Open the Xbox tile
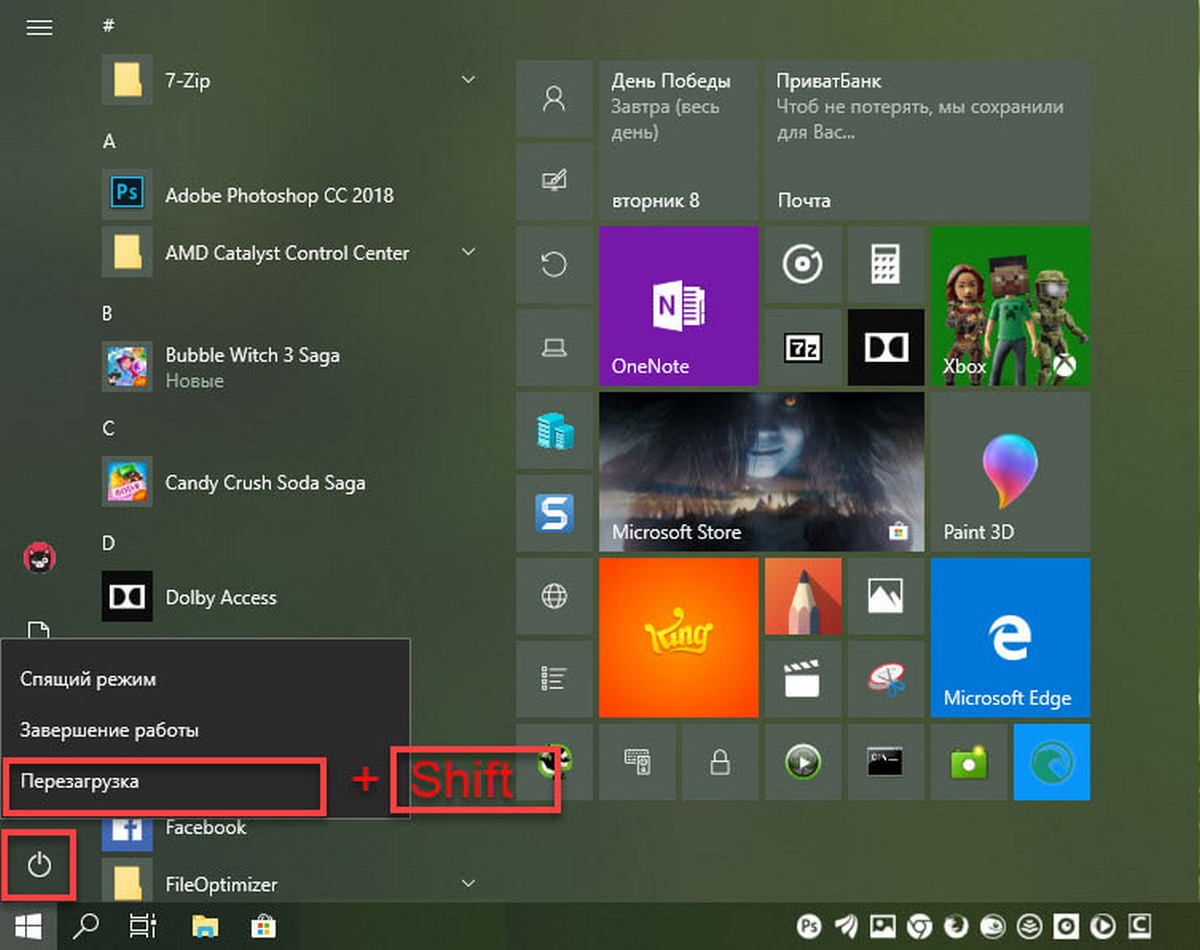 tap(1010, 306)
